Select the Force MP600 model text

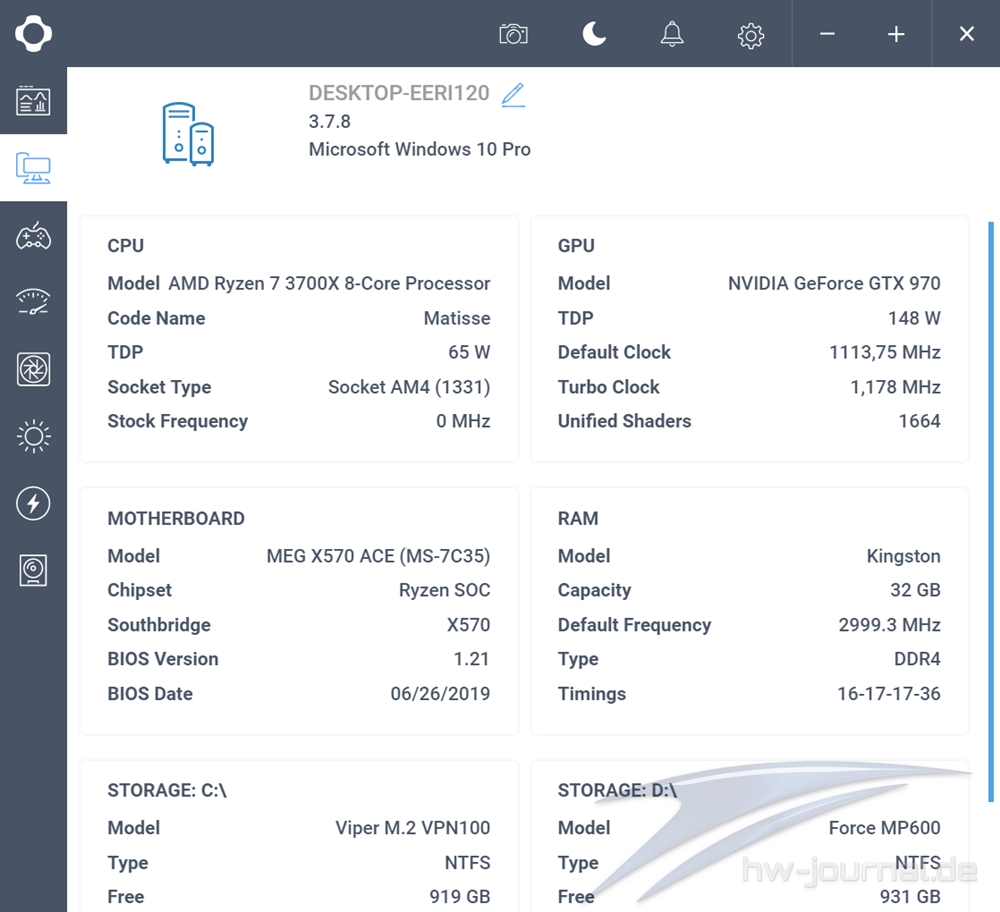pos(885,828)
